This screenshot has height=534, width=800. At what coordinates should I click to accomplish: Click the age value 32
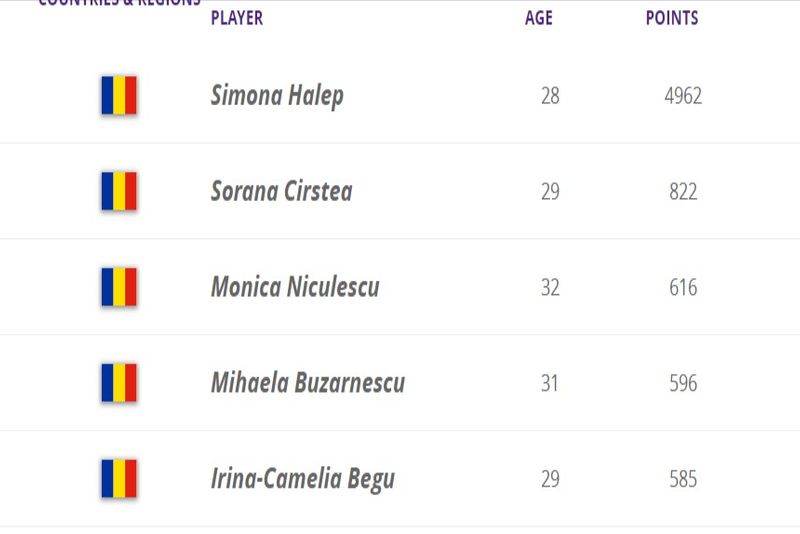[x=550, y=287]
